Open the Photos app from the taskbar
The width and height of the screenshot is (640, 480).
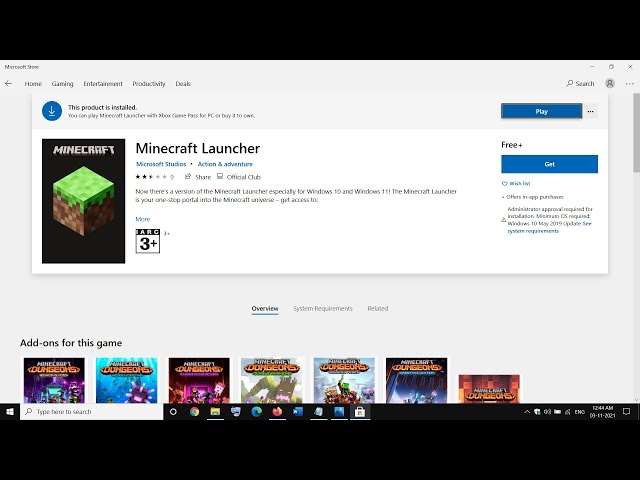point(339,412)
